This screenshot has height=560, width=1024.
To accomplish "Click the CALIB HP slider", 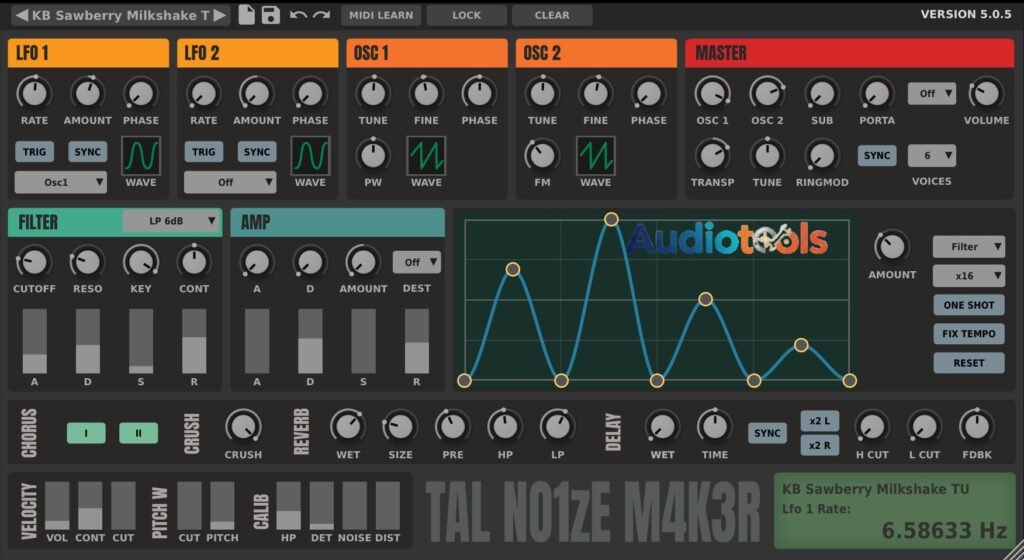I will click(289, 506).
